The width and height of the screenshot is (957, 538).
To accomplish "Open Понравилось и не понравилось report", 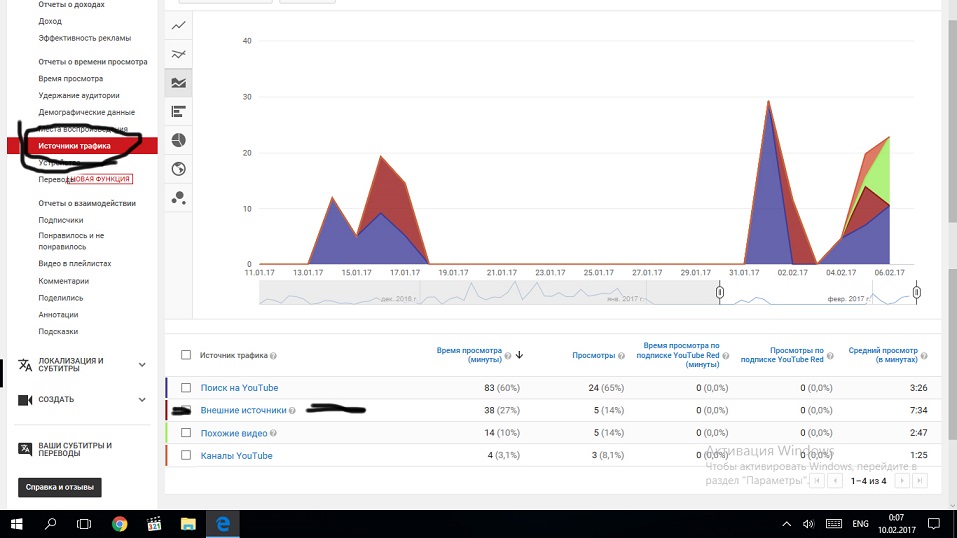I will point(71,241).
